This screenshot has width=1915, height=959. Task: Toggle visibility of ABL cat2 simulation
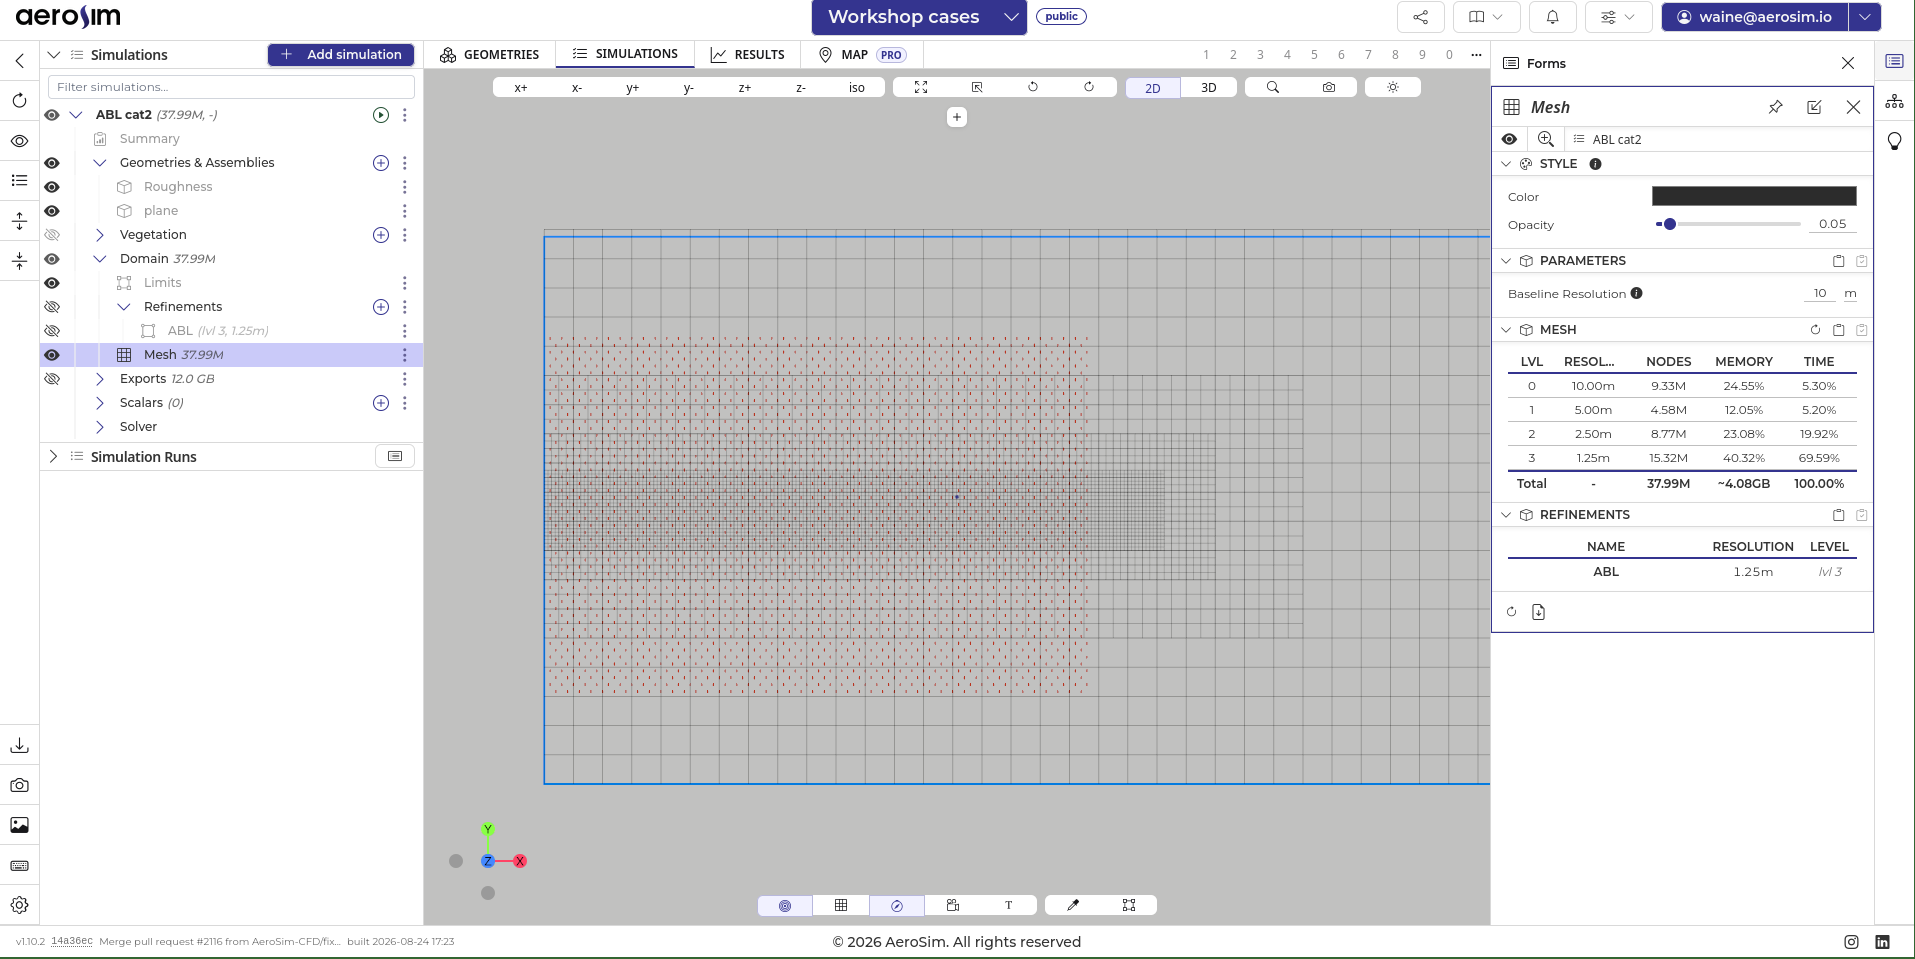52,115
